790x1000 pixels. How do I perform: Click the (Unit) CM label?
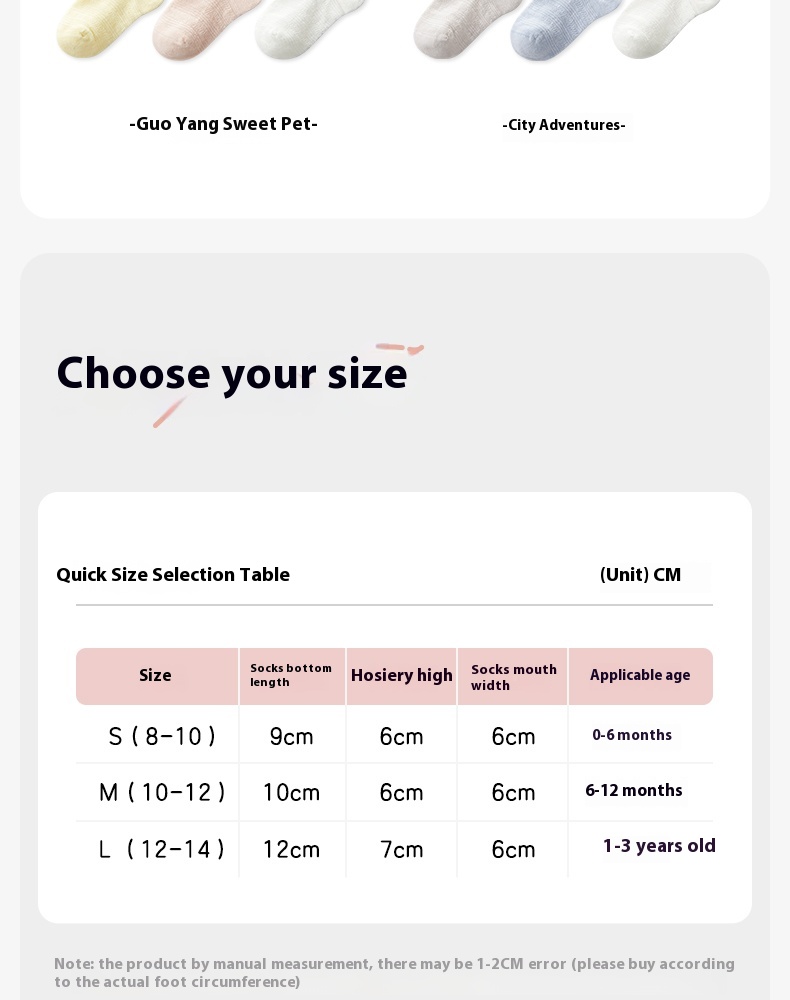(640, 575)
